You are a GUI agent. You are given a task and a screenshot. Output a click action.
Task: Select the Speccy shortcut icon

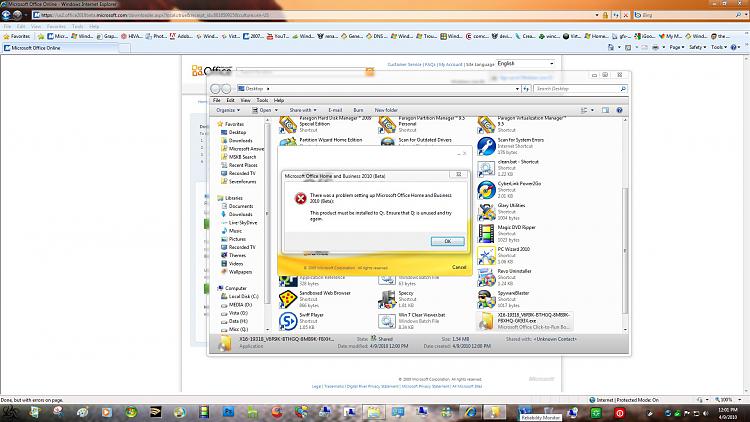387,300
